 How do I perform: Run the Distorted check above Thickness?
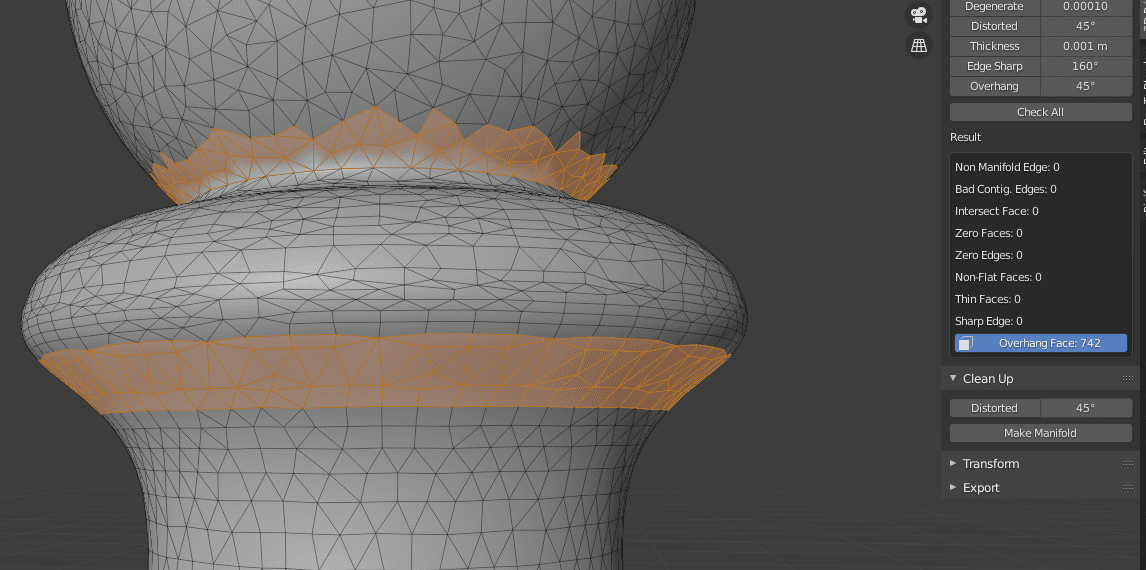coord(994,26)
